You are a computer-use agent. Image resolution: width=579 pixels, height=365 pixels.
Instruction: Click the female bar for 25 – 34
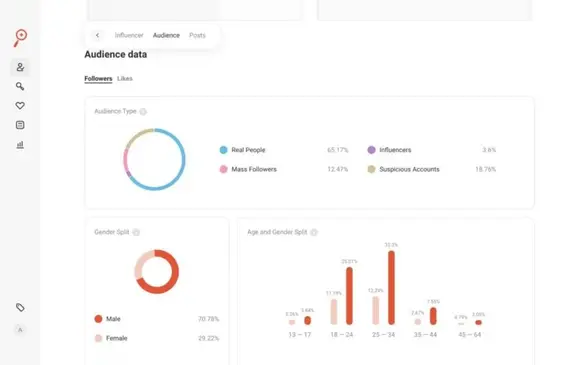coord(376,311)
